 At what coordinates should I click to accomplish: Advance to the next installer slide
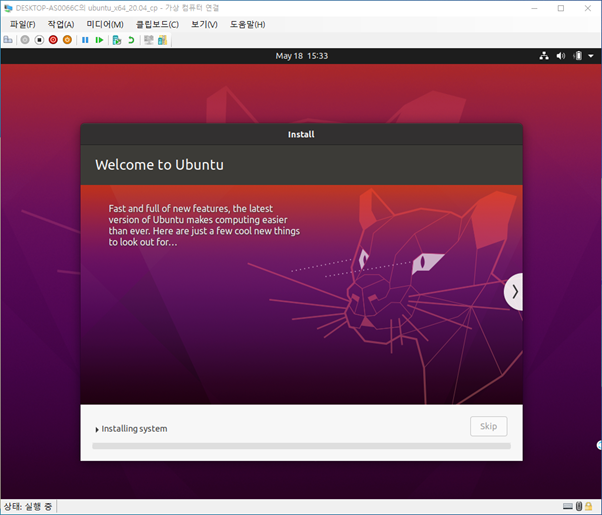click(x=514, y=292)
